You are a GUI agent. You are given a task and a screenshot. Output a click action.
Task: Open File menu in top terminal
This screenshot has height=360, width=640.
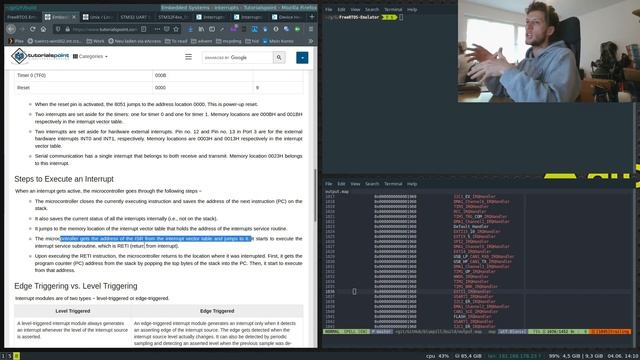tap(329, 9)
